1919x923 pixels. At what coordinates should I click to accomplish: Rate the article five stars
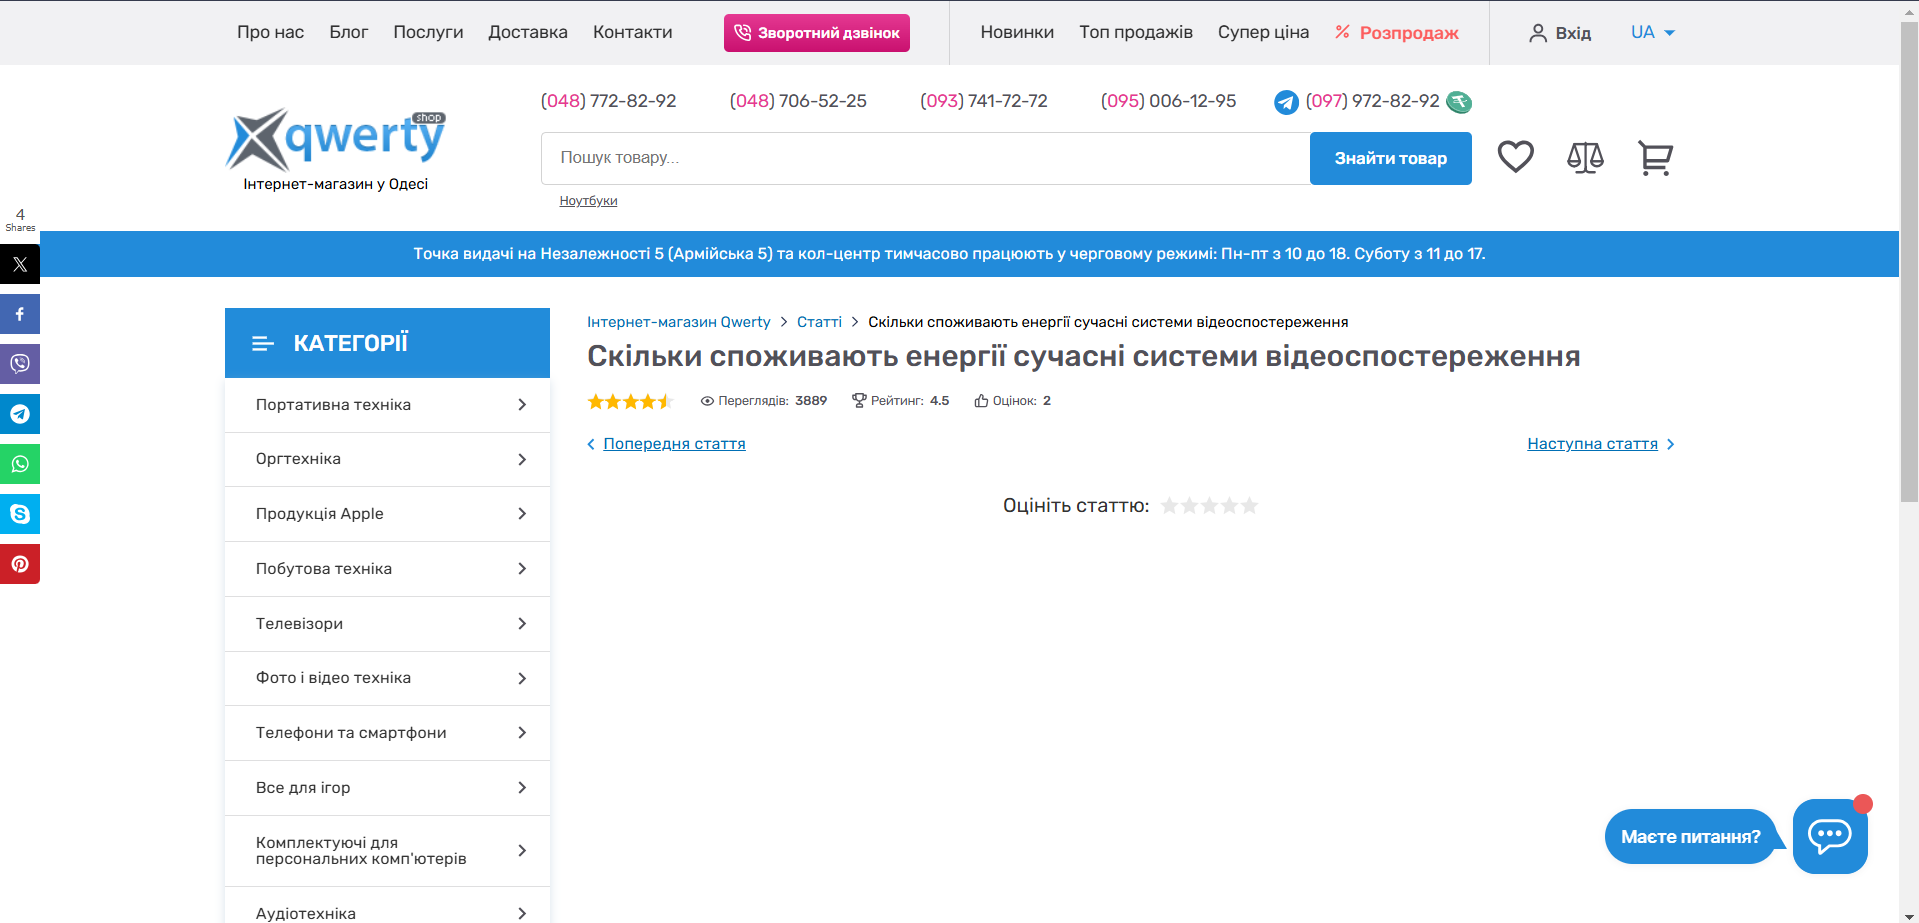pos(1249,506)
